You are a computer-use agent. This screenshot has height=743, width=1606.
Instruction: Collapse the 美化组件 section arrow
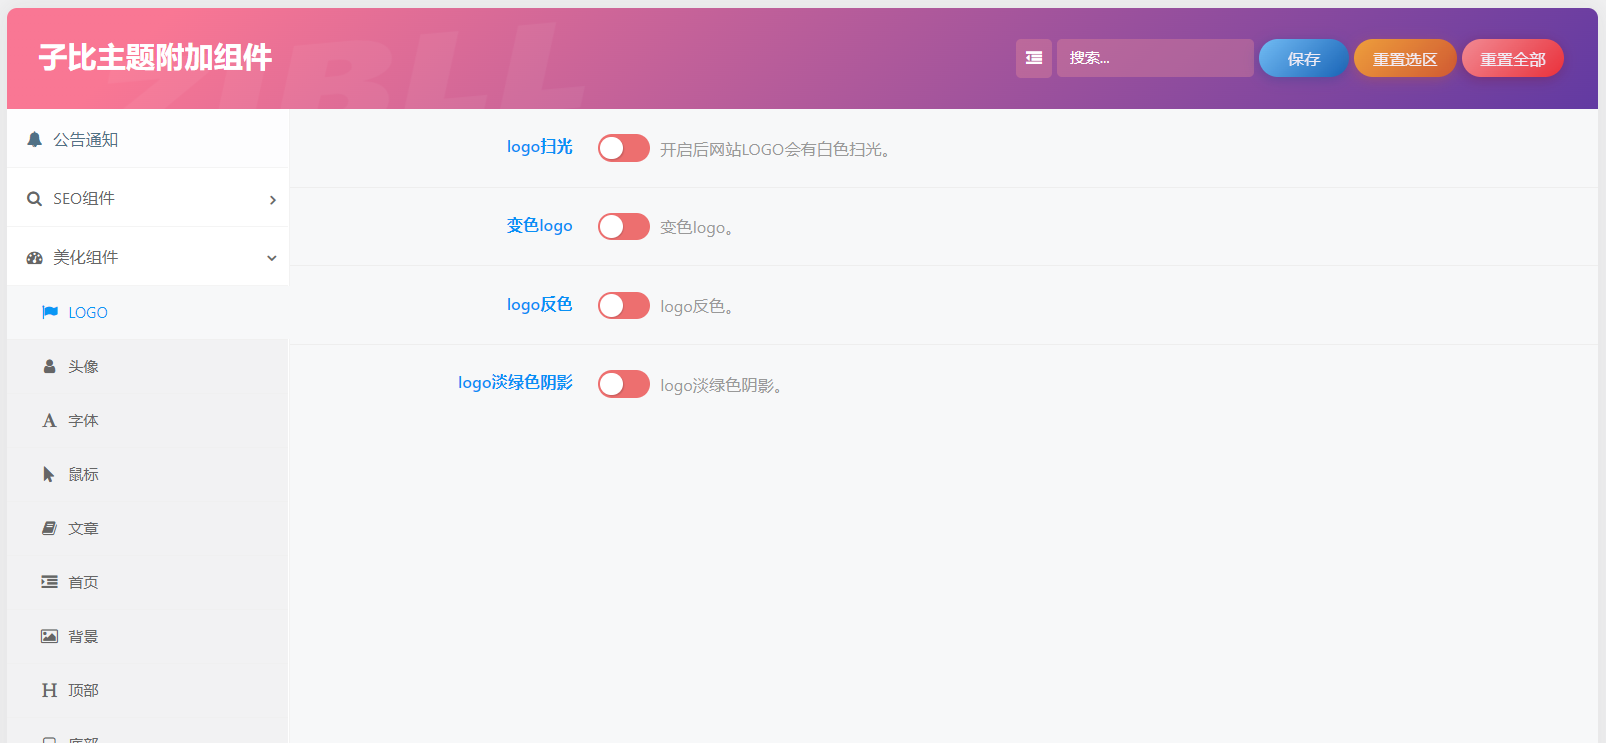tap(271, 258)
